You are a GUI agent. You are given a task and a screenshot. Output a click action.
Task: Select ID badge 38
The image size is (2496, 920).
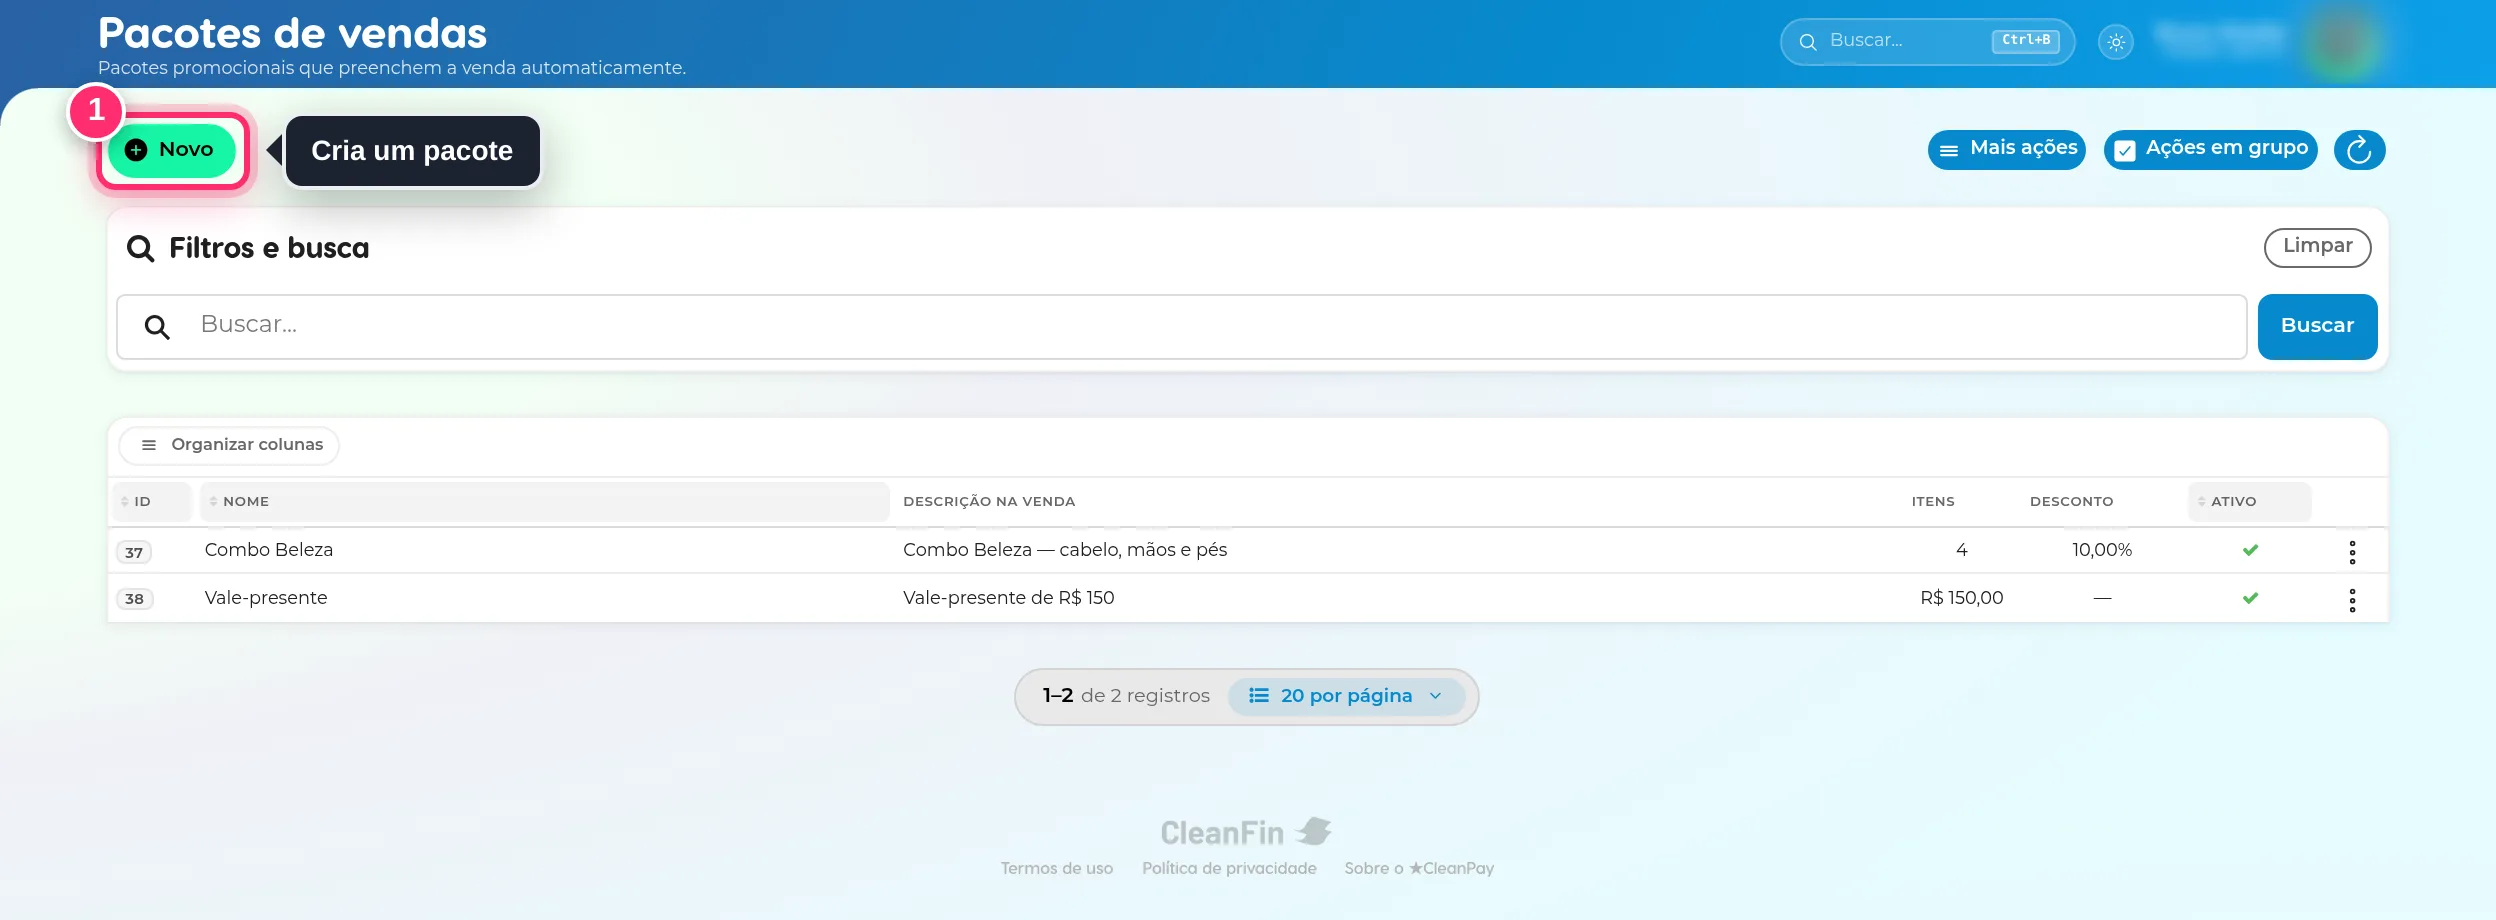[x=135, y=599]
